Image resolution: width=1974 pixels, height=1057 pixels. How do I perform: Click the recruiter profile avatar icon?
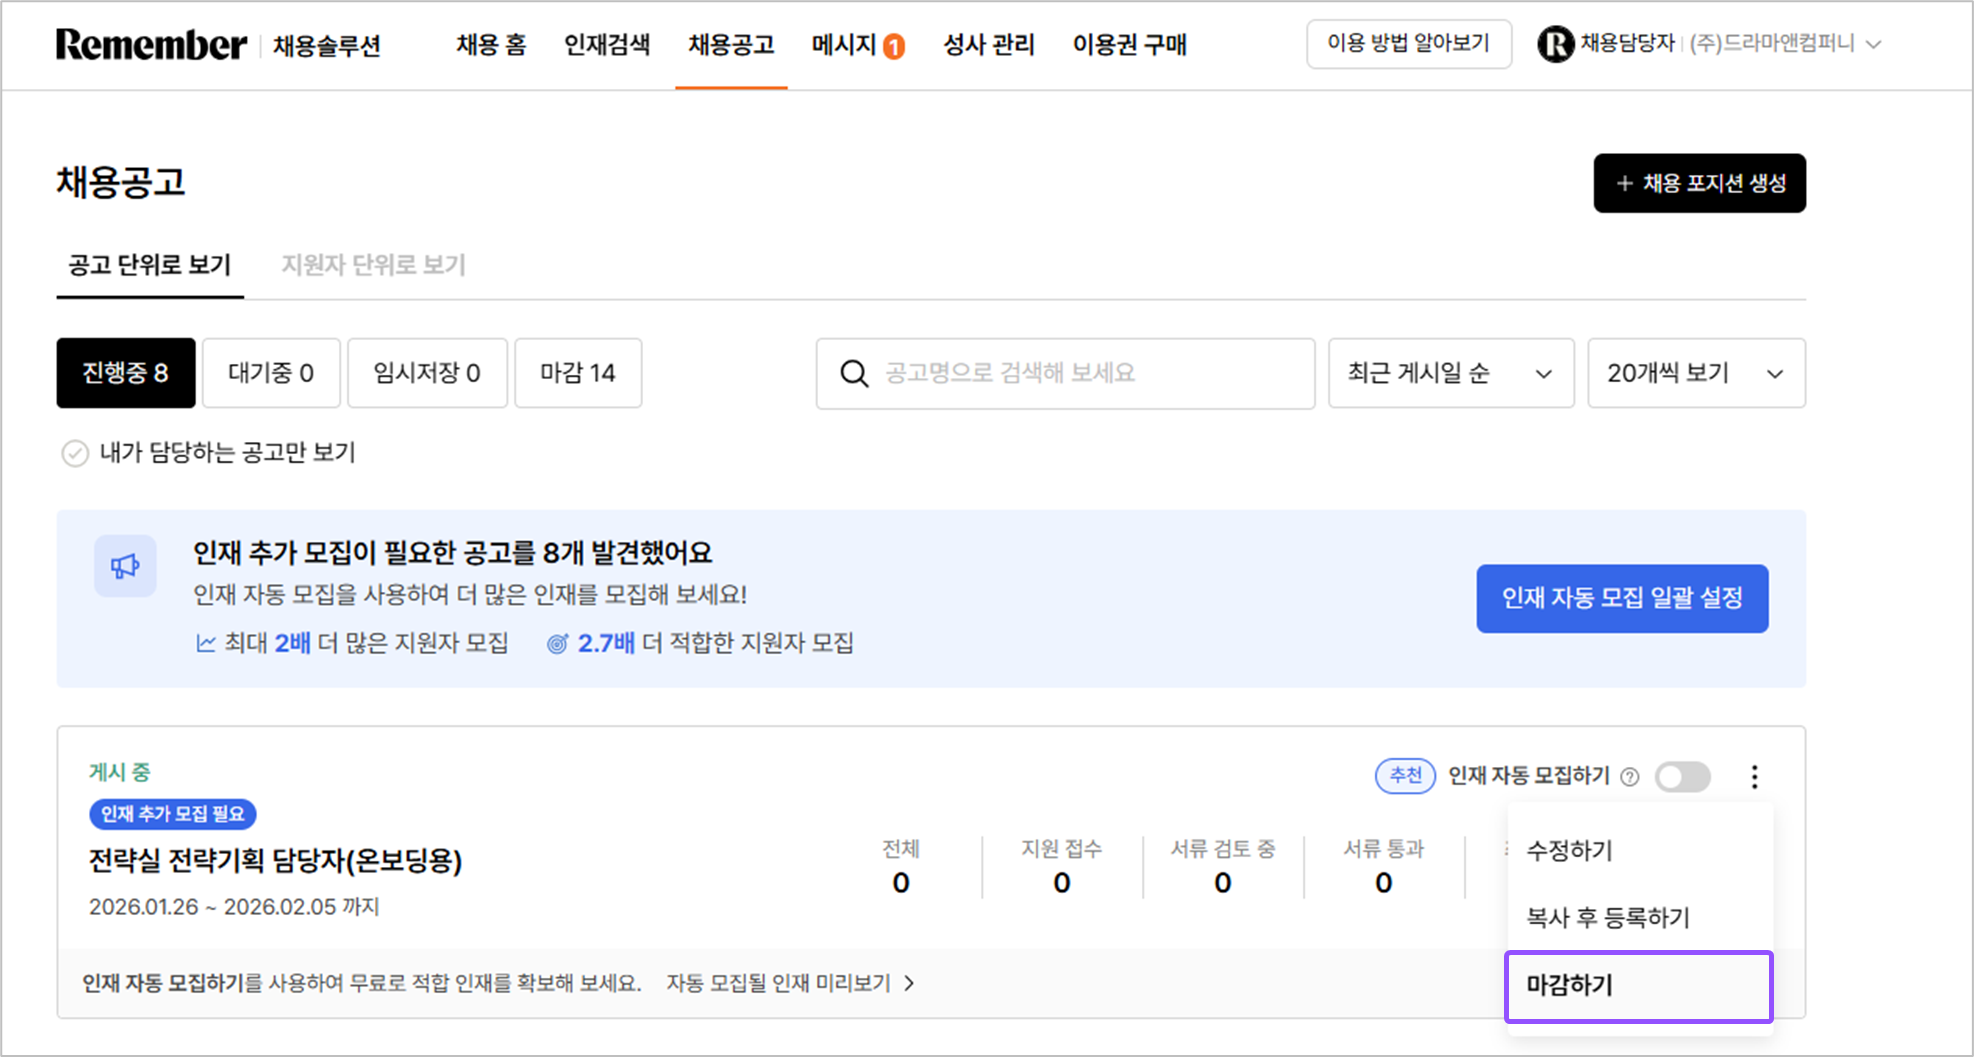pos(1555,44)
